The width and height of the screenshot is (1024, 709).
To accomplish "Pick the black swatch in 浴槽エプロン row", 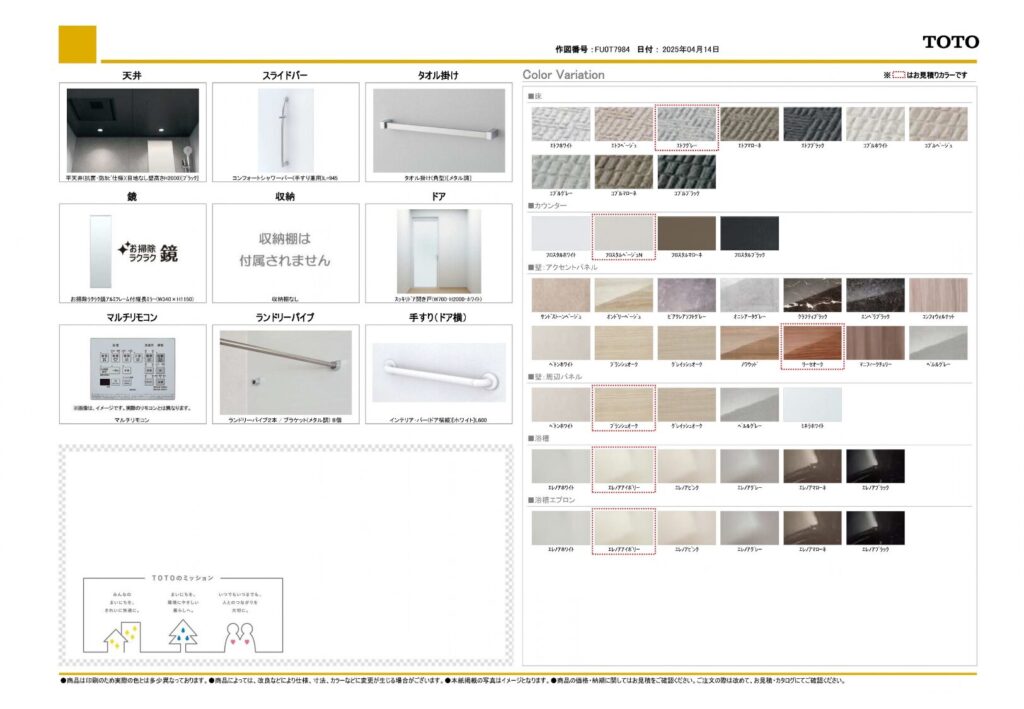I will coord(875,528).
